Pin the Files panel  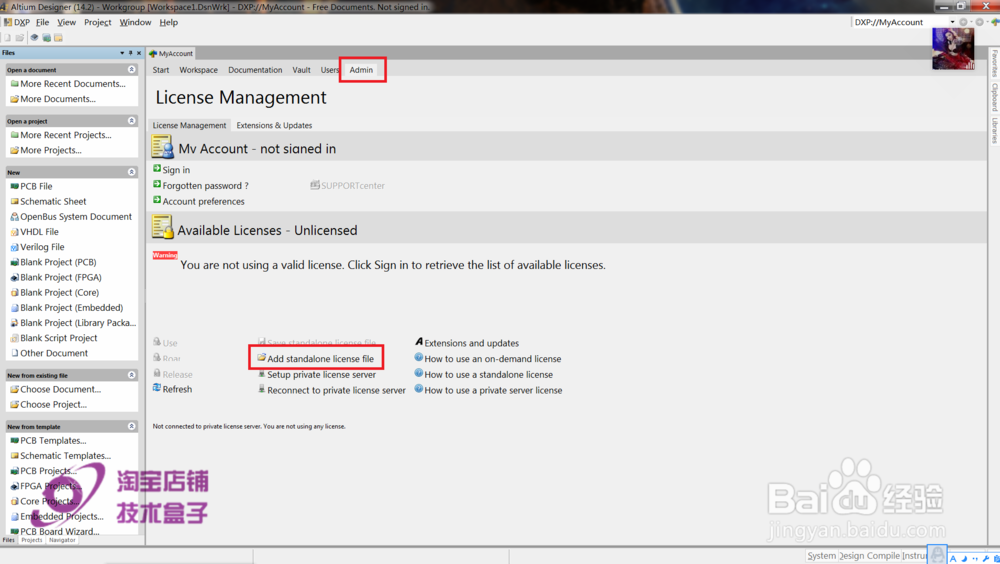click(131, 53)
